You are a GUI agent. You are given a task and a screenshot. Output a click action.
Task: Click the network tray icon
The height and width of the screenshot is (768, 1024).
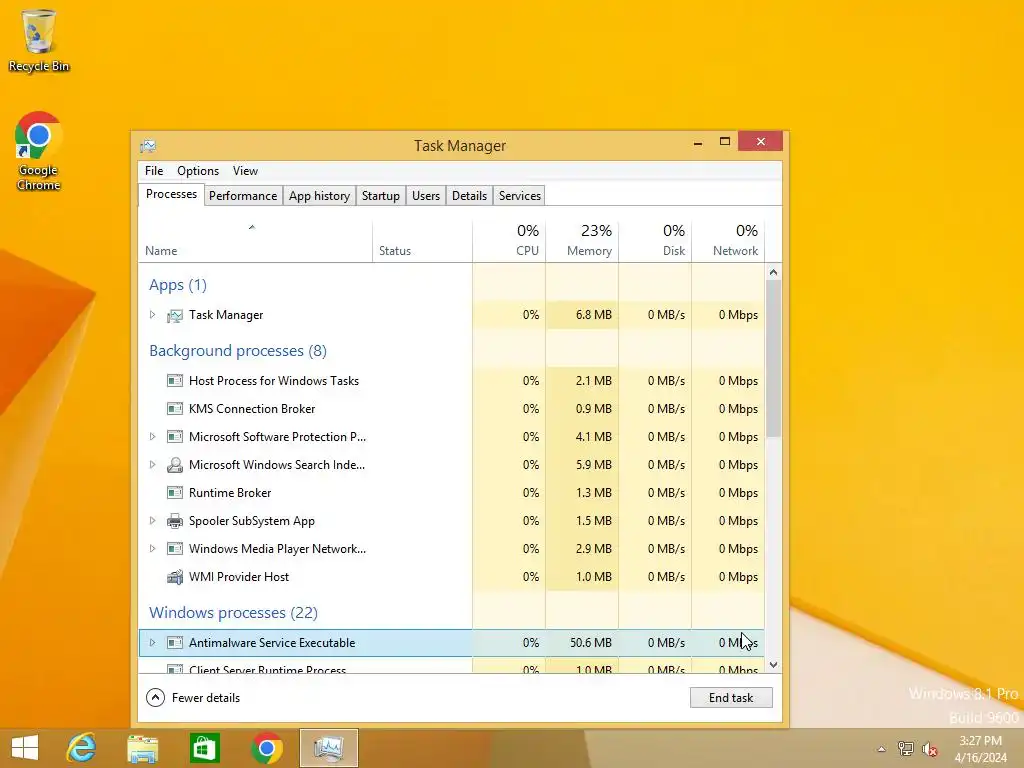coord(905,749)
